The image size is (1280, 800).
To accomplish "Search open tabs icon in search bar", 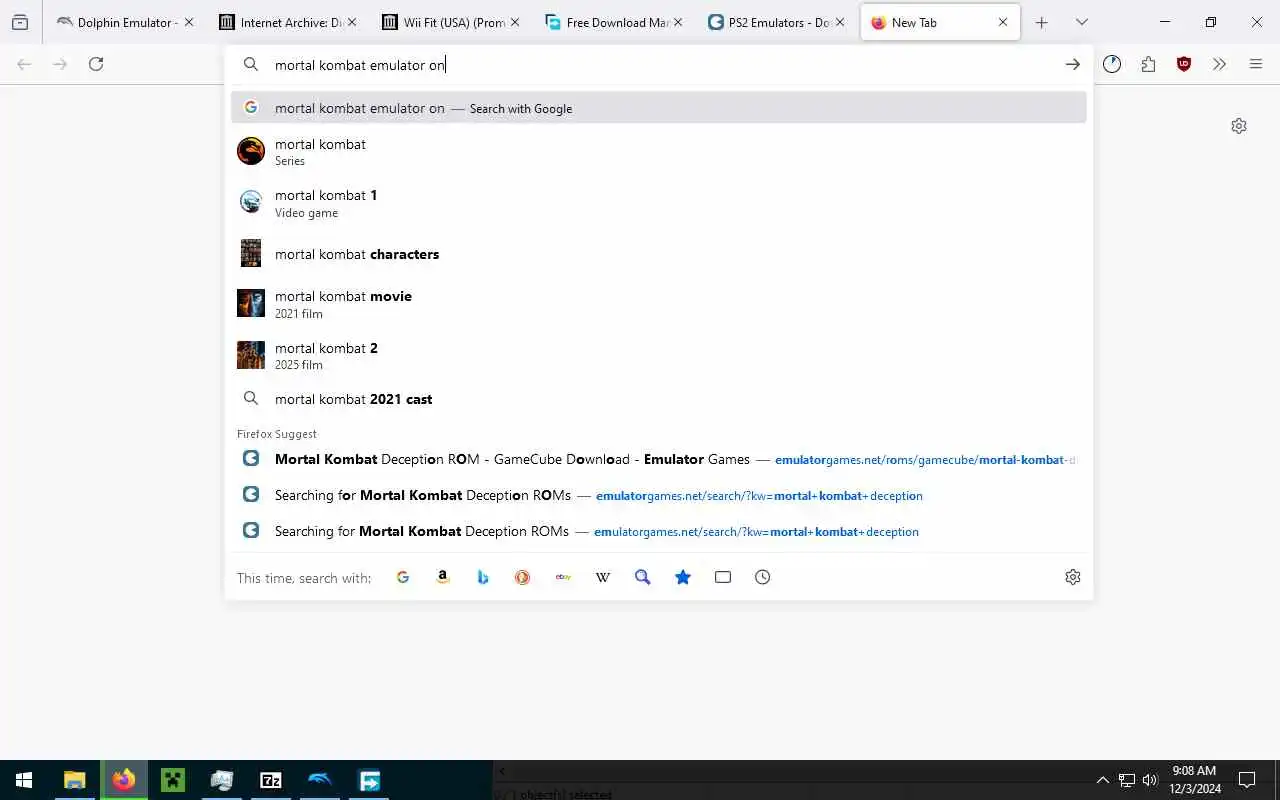I will (723, 577).
